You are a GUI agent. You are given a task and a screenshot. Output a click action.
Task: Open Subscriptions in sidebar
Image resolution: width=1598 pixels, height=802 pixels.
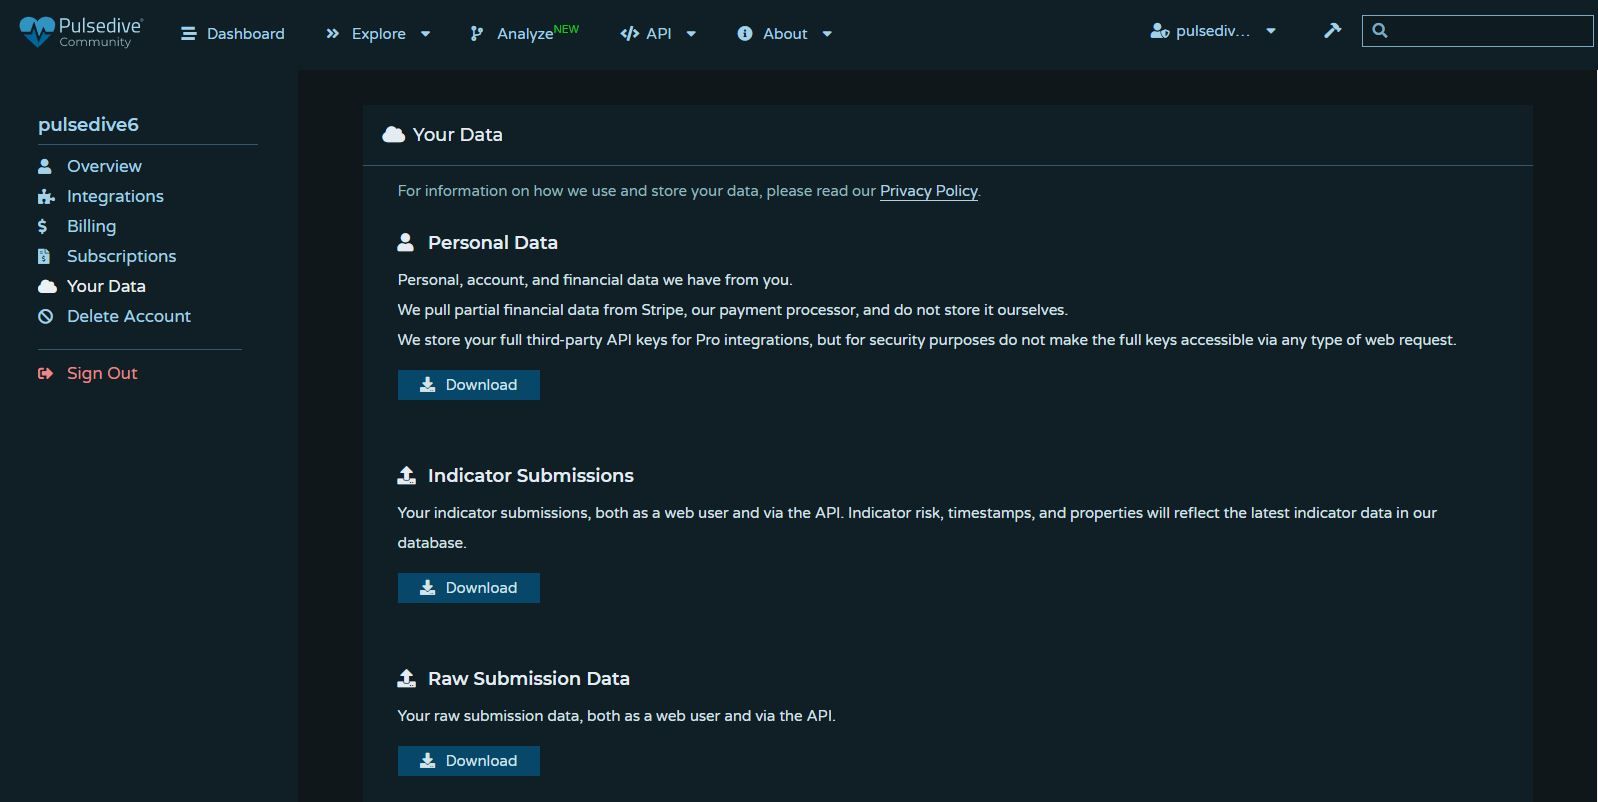[x=121, y=256]
